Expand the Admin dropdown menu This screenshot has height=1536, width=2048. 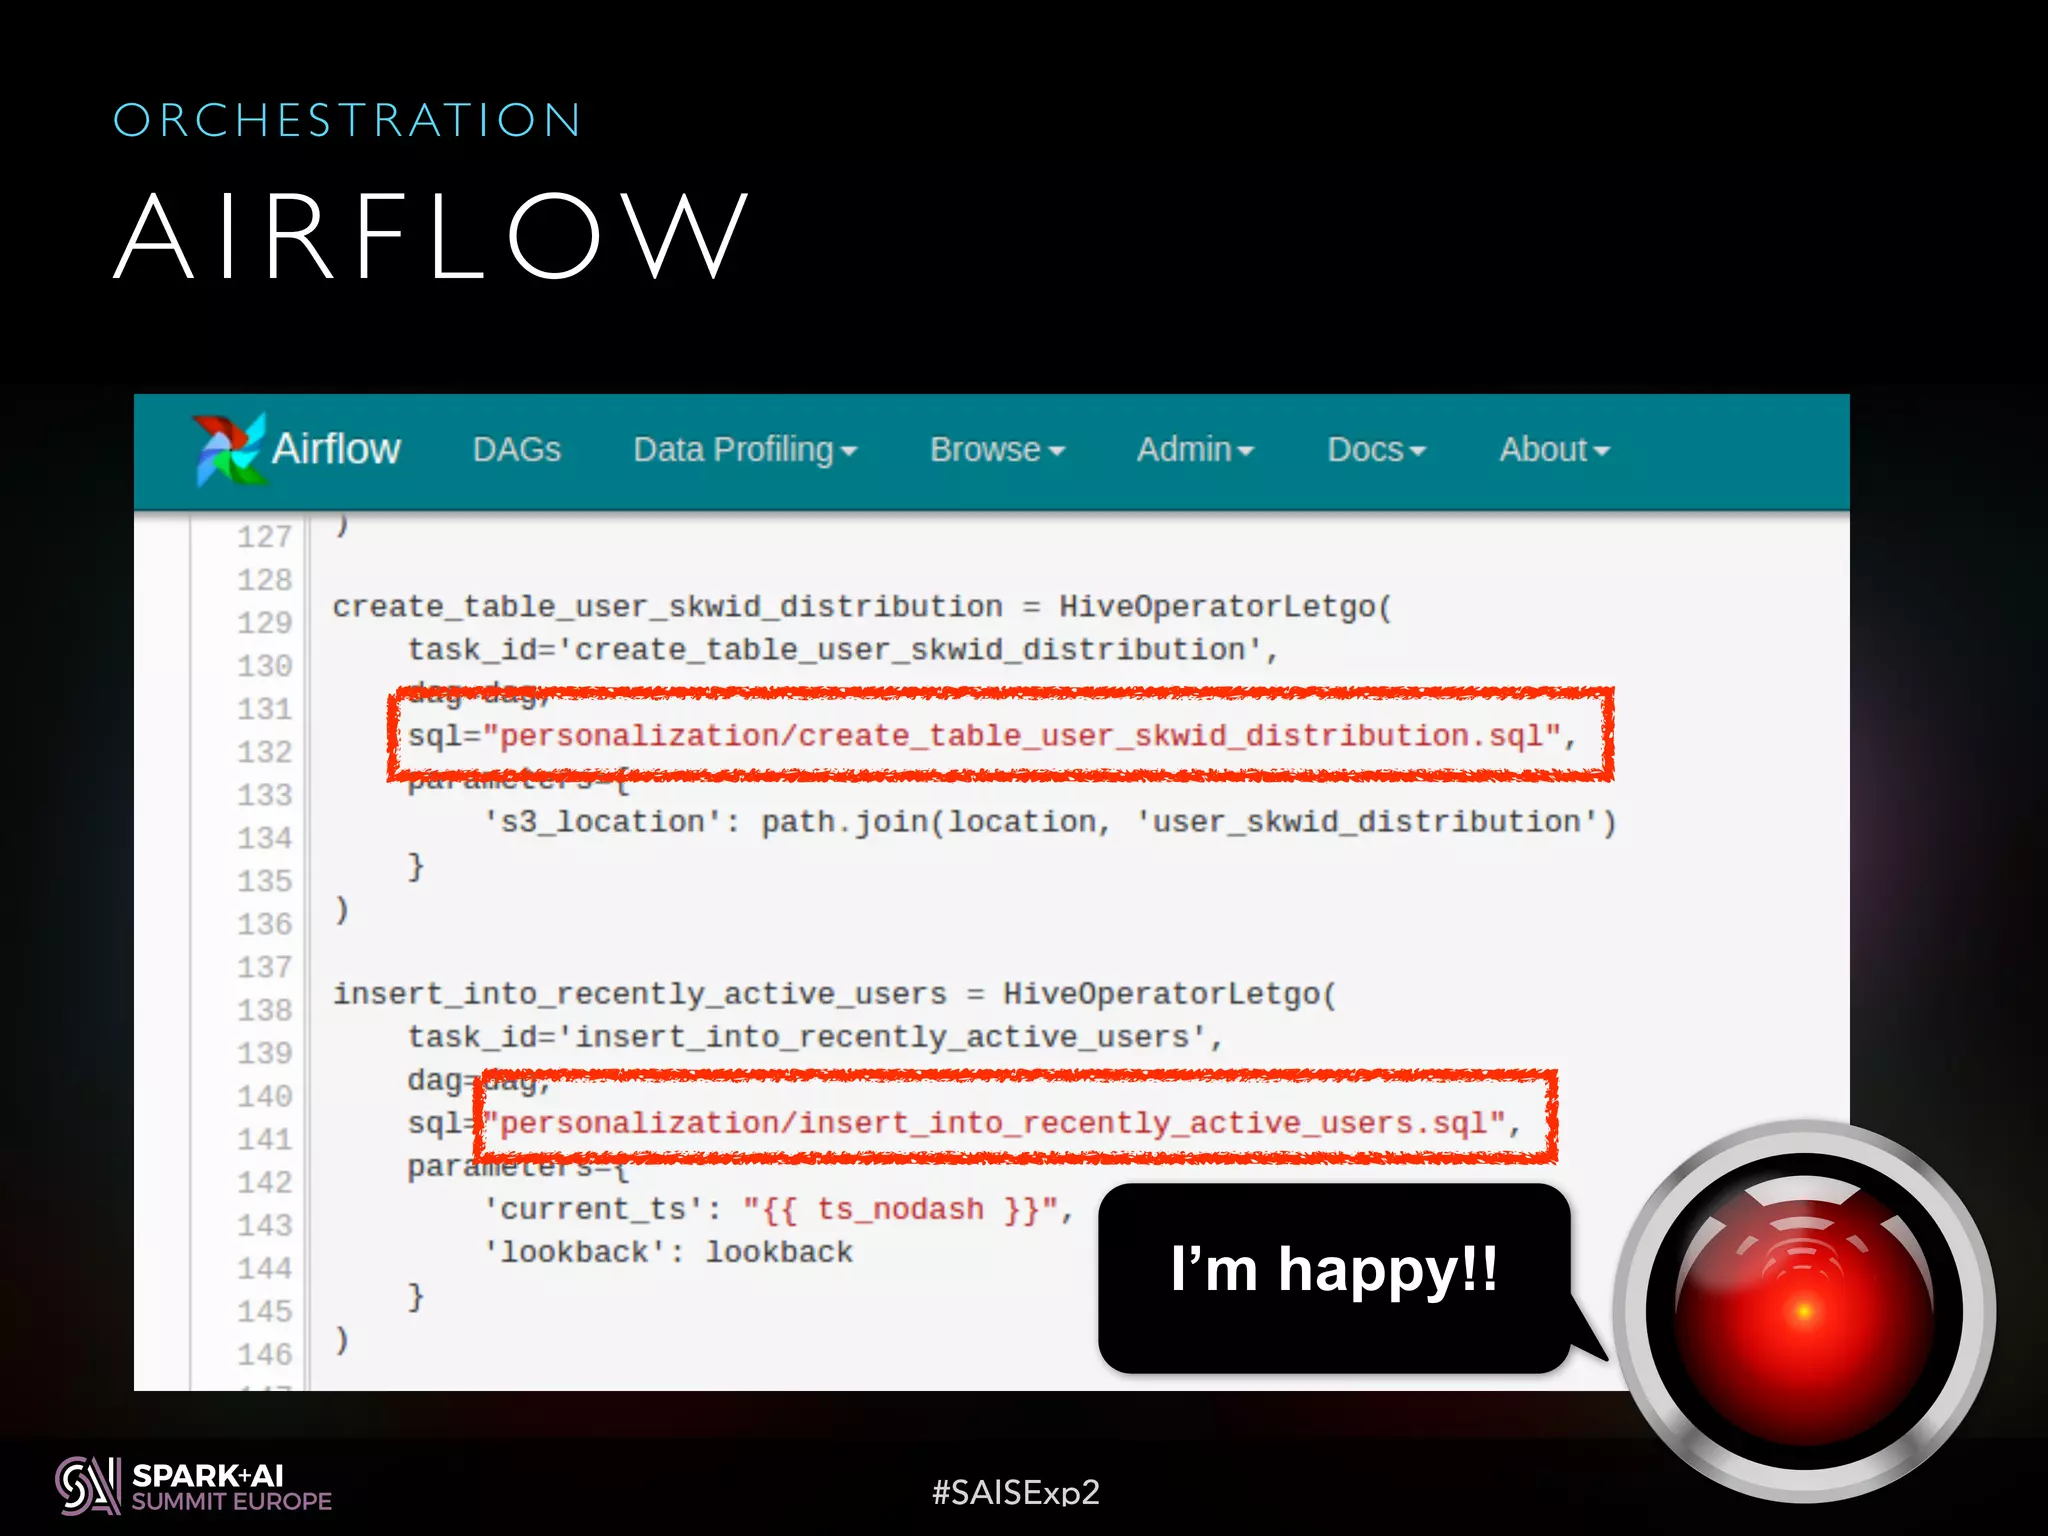pyautogui.click(x=1194, y=450)
